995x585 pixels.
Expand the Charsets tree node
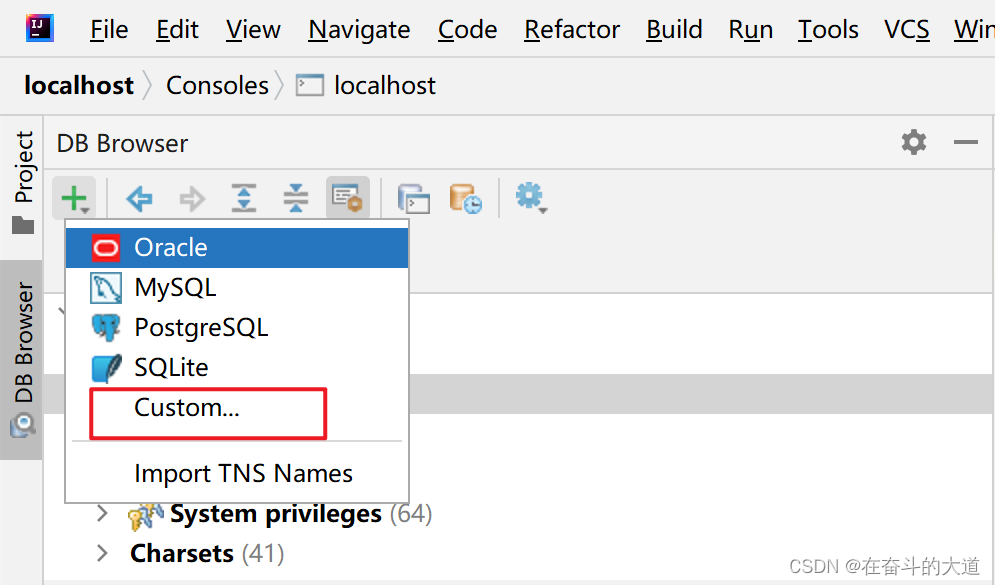click(101, 552)
